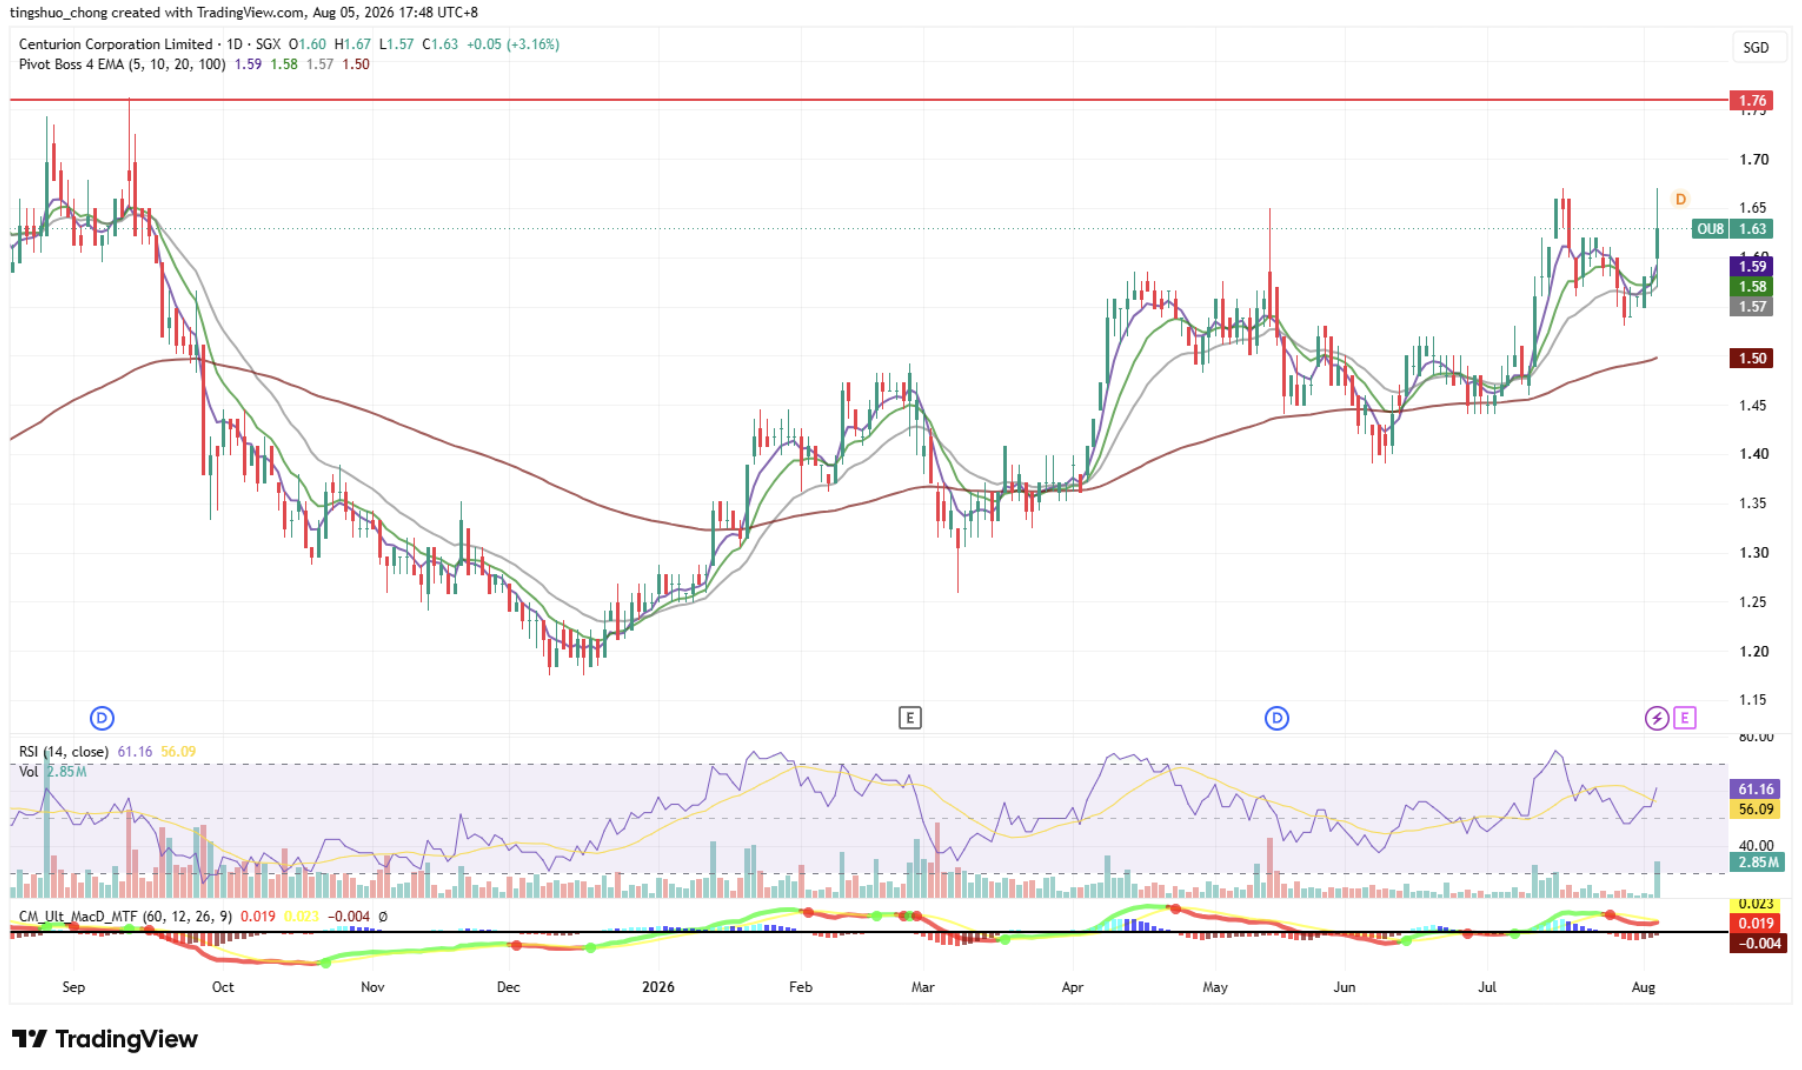Click the May label on the time axis

pos(1215,987)
